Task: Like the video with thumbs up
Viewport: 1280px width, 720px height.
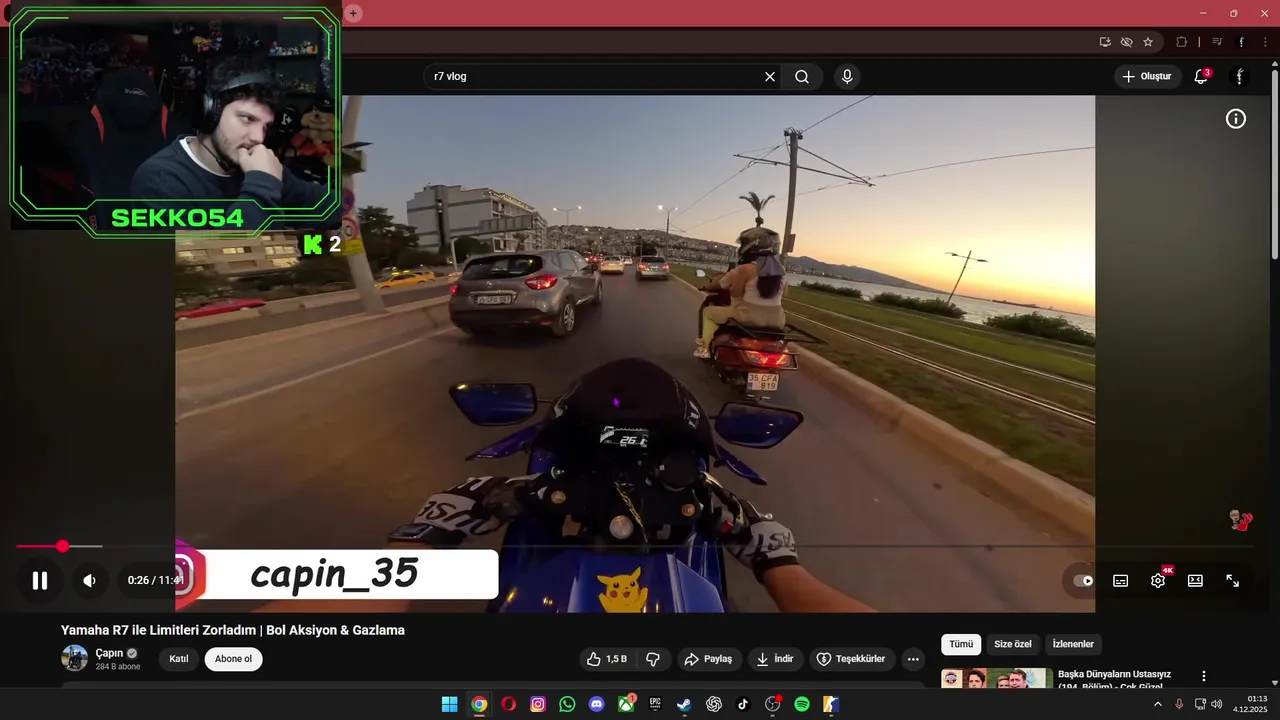Action: click(606, 659)
